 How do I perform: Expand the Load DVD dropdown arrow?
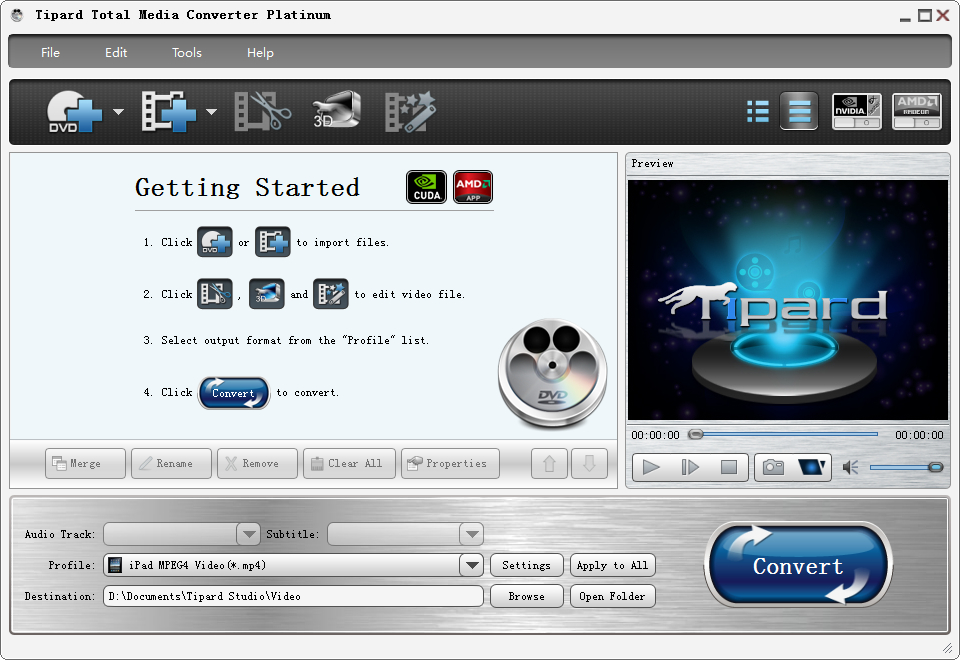(x=119, y=112)
